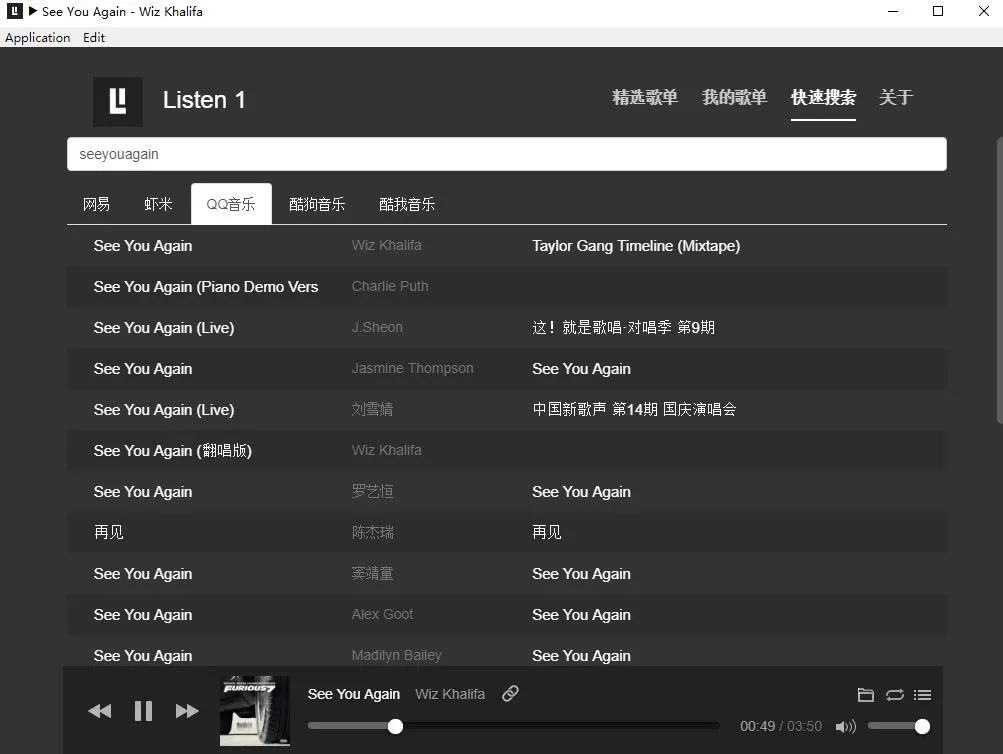Open the 我的歌单 navigation tab
This screenshot has height=754, width=1003.
pyautogui.click(x=734, y=97)
